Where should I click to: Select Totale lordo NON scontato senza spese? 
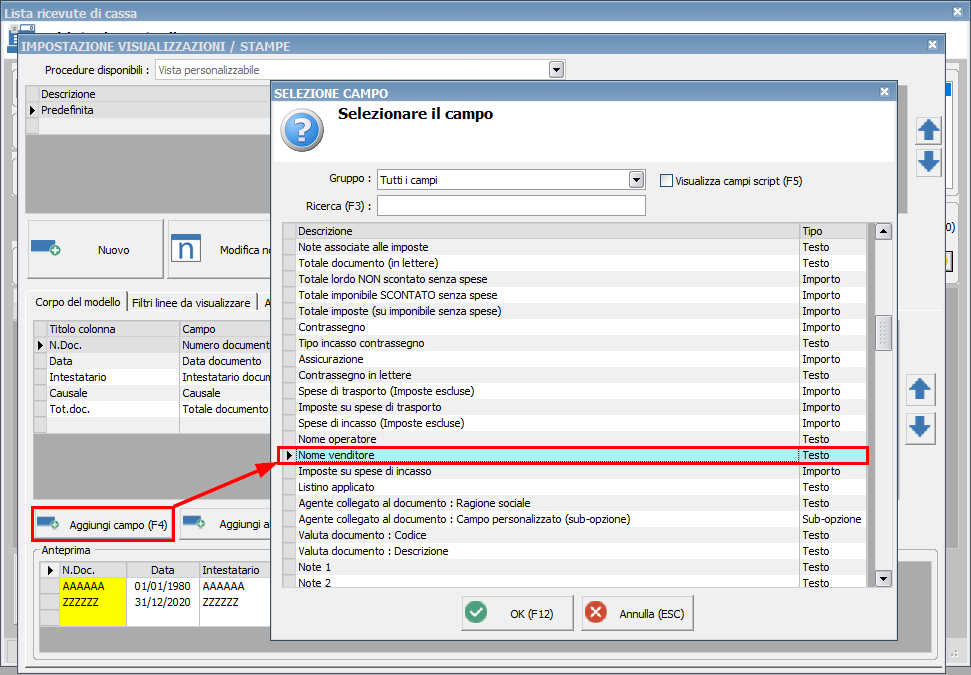pyautogui.click(x=574, y=279)
